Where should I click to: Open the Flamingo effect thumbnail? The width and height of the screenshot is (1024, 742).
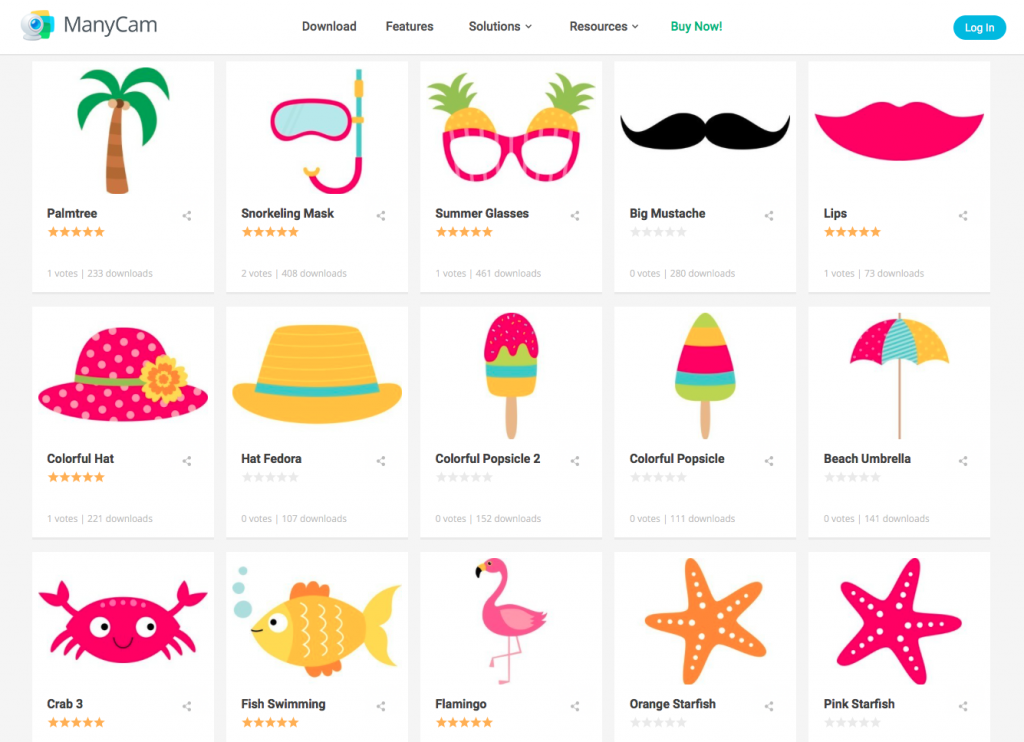tap(511, 619)
